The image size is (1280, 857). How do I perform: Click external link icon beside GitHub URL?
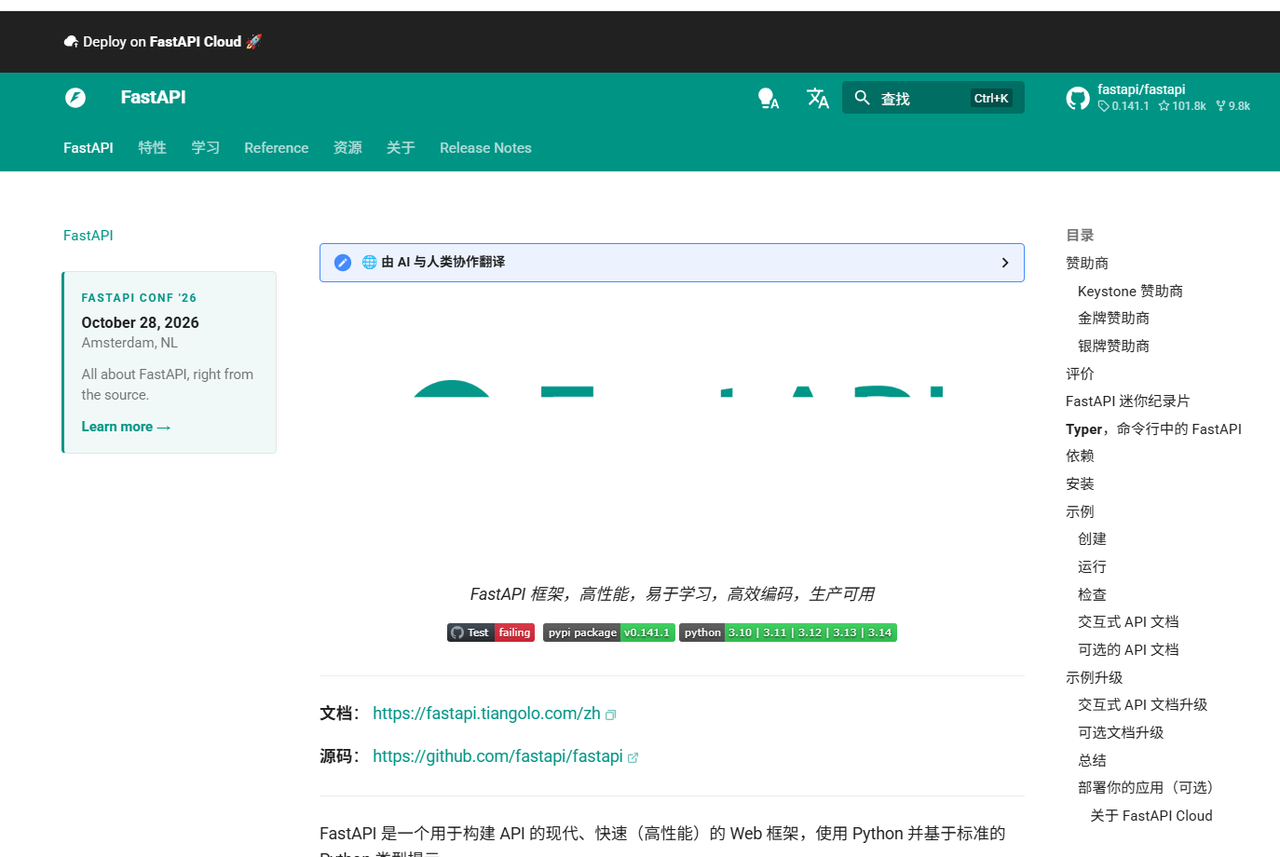(633, 758)
